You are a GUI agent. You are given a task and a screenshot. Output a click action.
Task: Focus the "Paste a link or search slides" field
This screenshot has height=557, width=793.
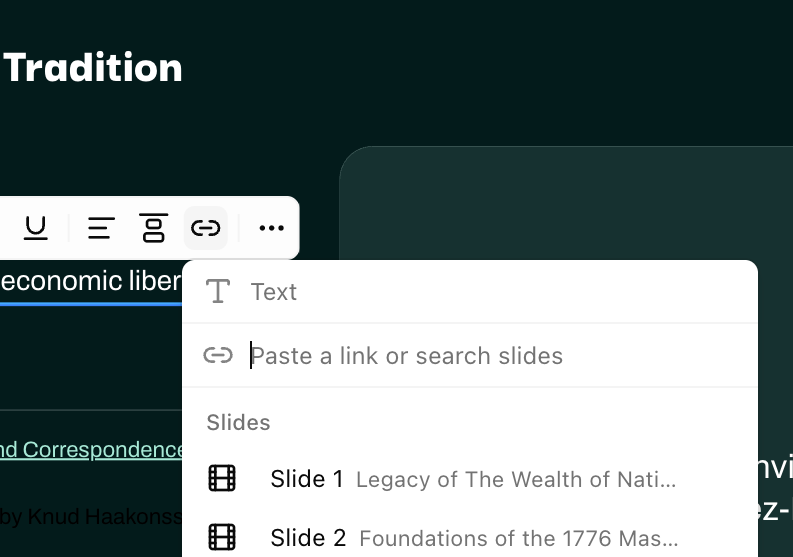(x=498, y=356)
